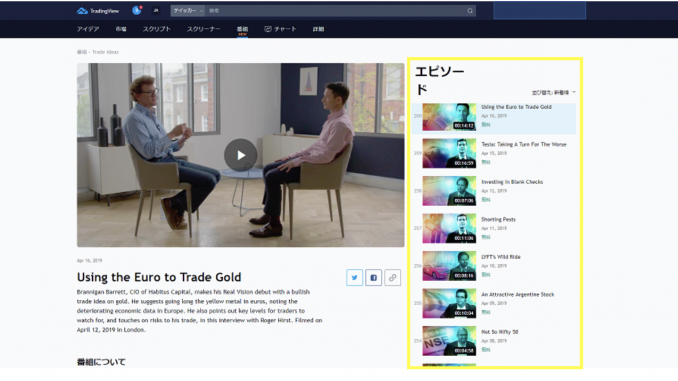Open the episode sort order dropdown
678x381 pixels.
(554, 92)
